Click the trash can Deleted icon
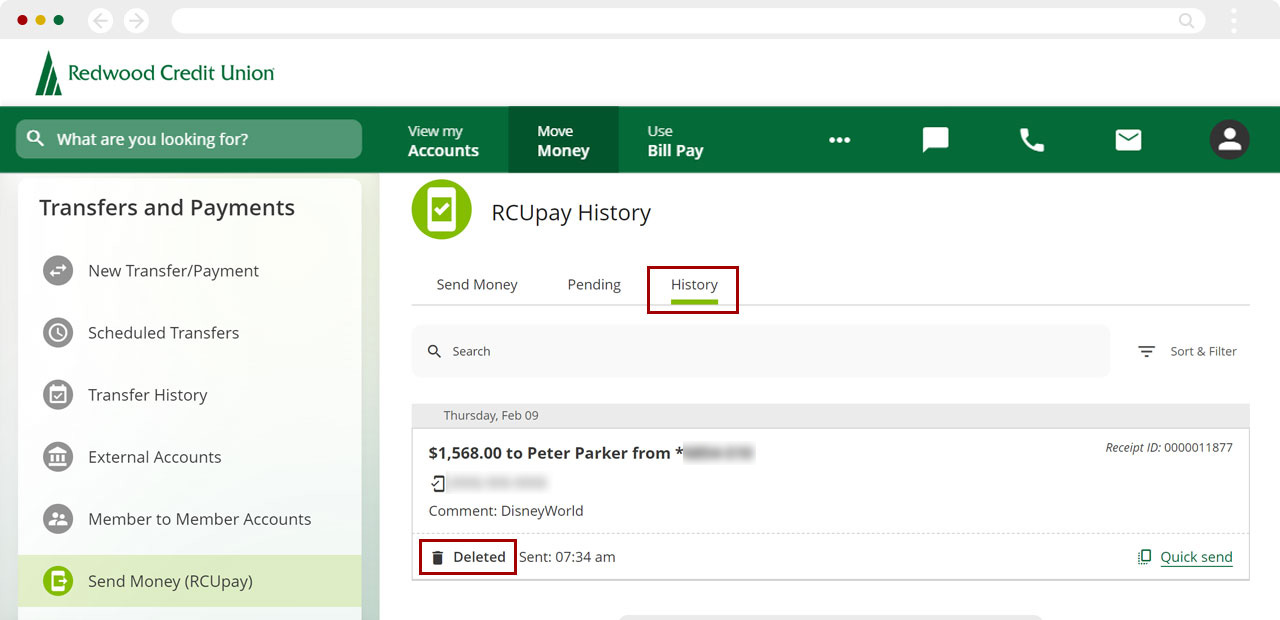 point(437,557)
